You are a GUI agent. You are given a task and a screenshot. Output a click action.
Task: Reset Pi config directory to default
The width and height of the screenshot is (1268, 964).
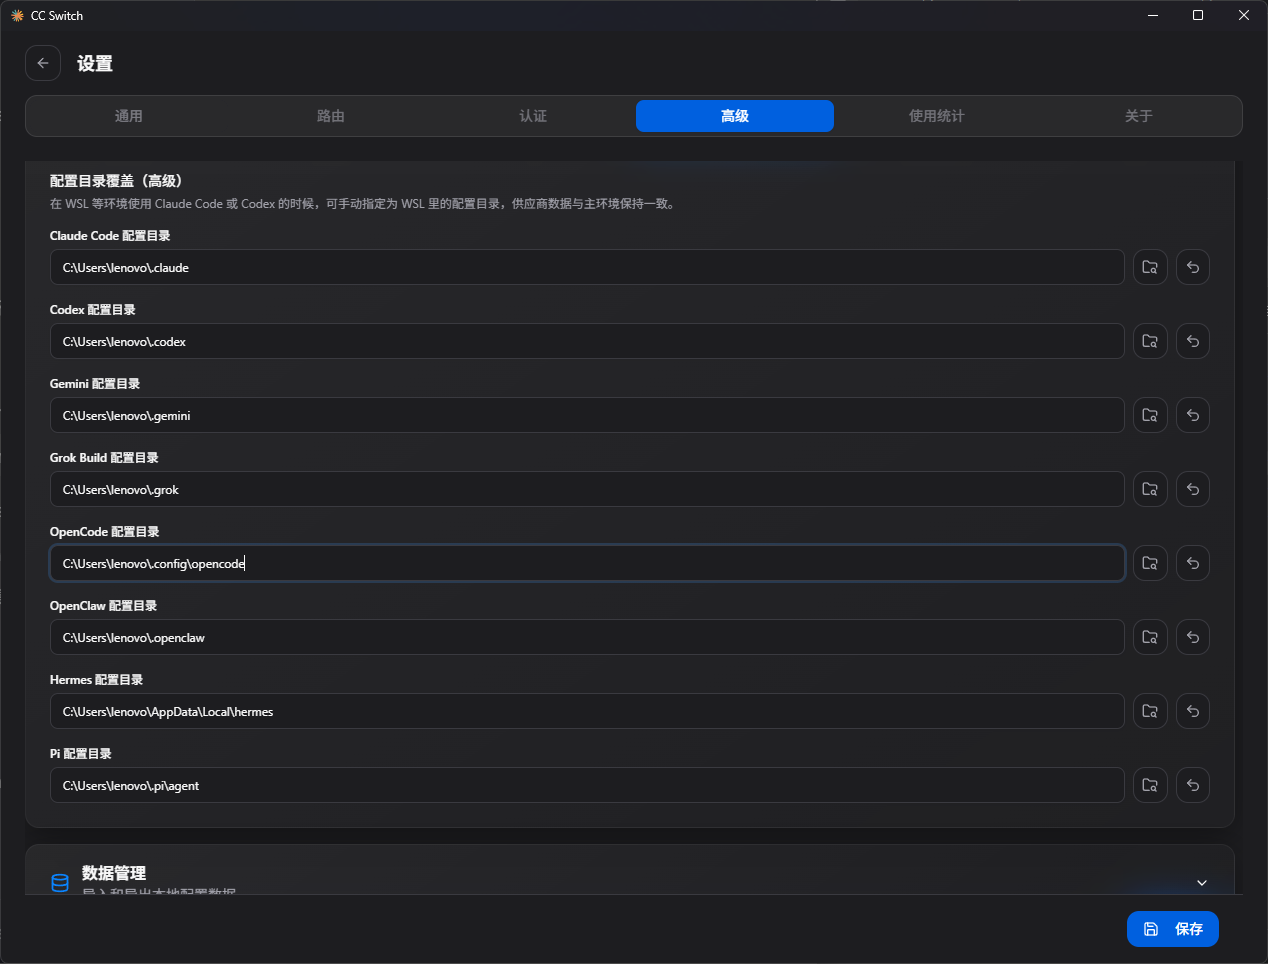click(1193, 785)
